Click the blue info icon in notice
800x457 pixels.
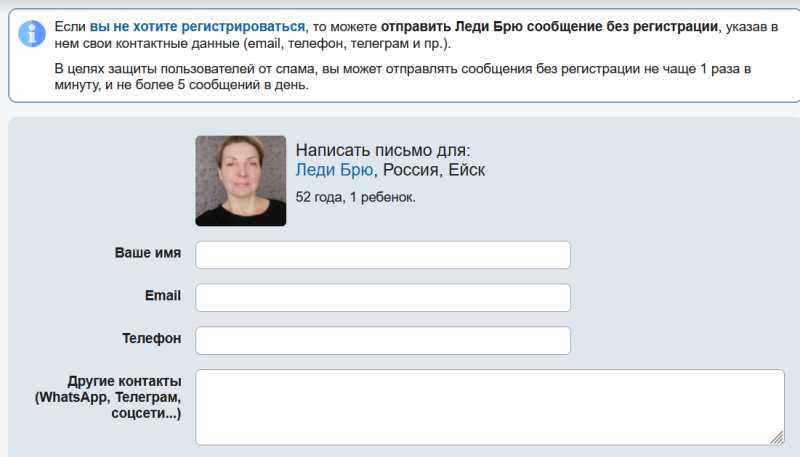(x=31, y=34)
